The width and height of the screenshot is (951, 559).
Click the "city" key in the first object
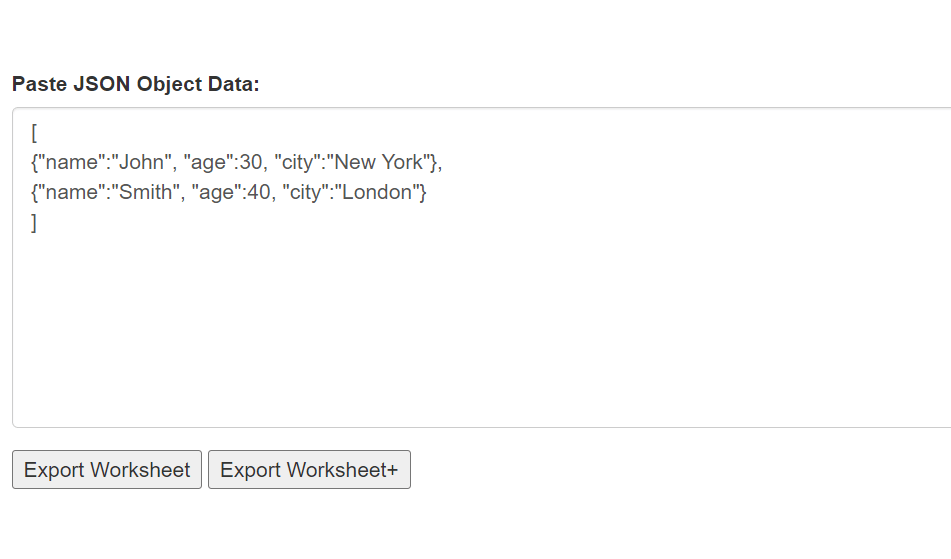pyautogui.click(x=297, y=162)
